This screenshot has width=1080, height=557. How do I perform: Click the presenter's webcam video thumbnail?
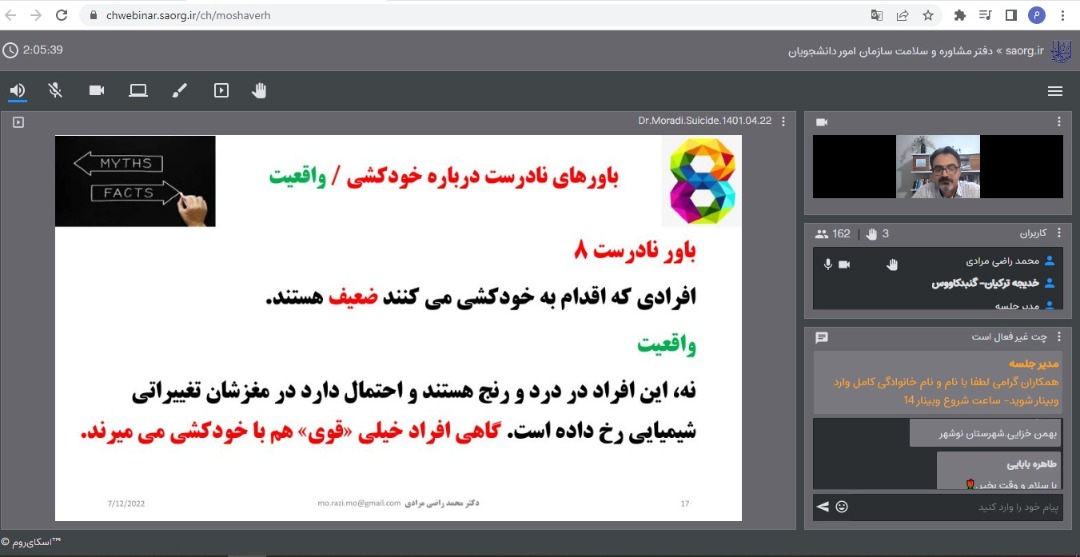click(x=937, y=166)
